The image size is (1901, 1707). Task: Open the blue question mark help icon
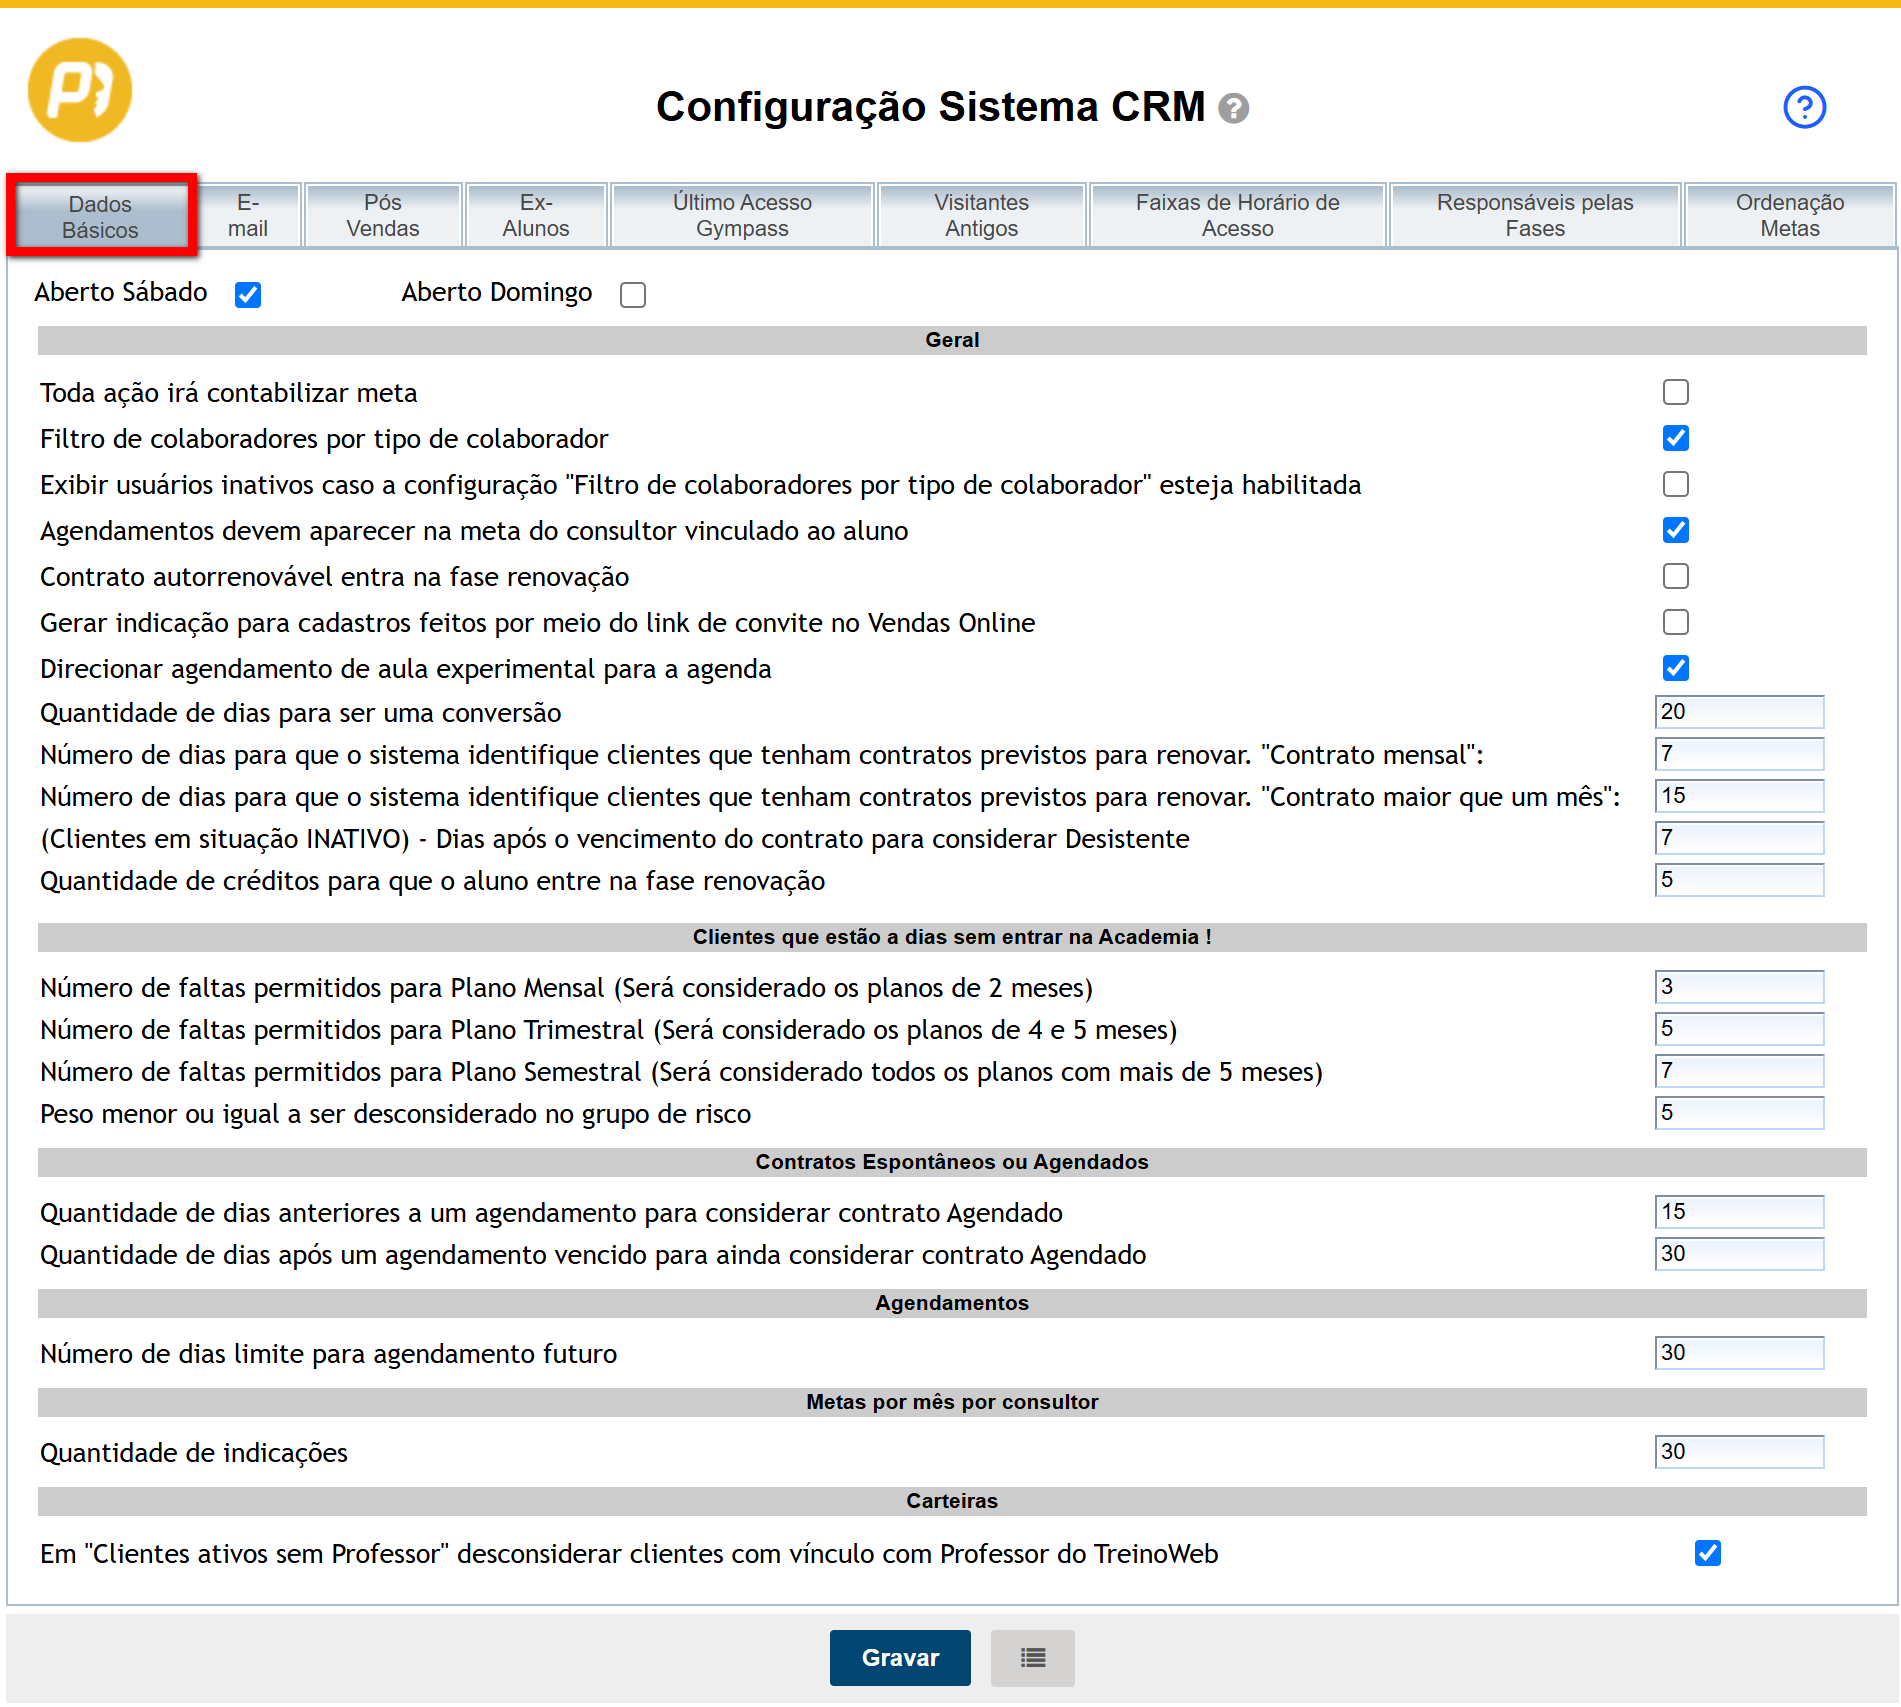click(x=1804, y=107)
